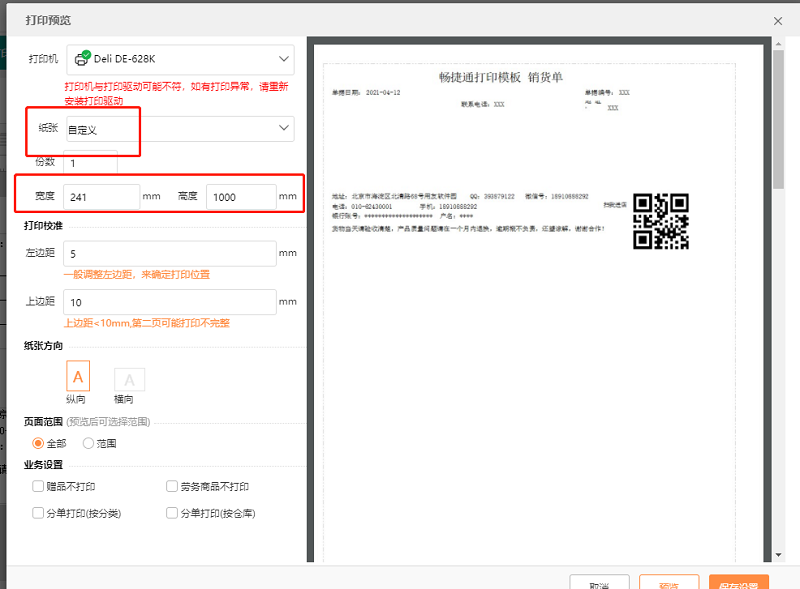Select the 范围 page range radio button
Viewport: 800px width, 589px height.
tap(88, 443)
